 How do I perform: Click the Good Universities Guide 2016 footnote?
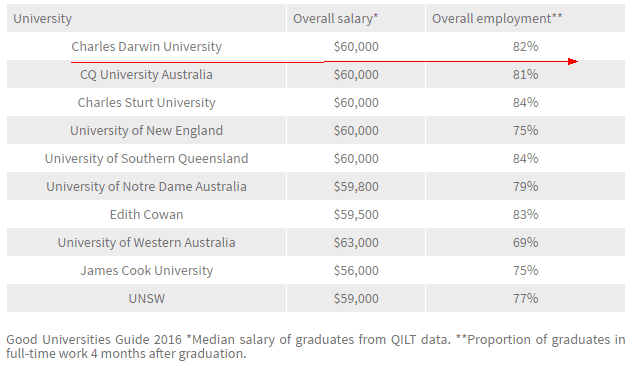[x=316, y=346]
